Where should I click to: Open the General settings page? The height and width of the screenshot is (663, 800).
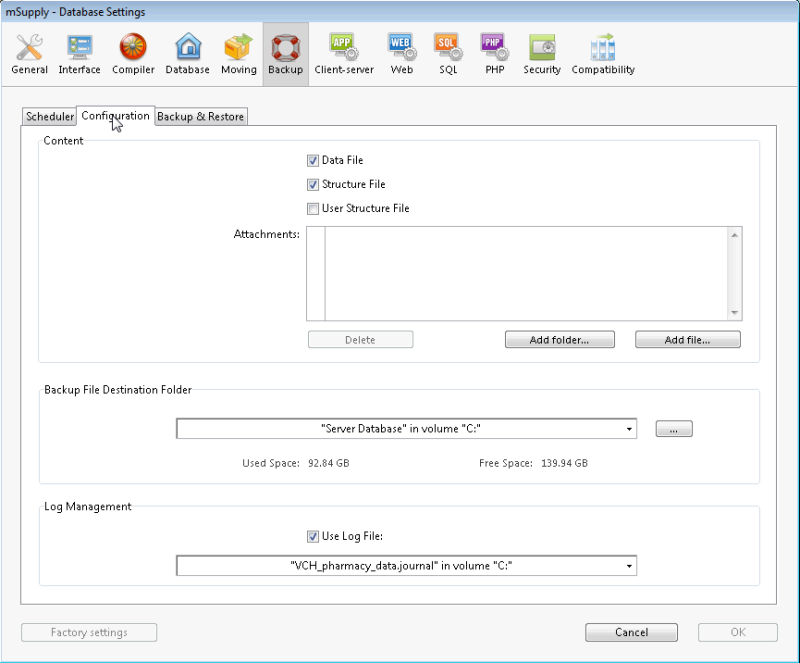tap(29, 52)
